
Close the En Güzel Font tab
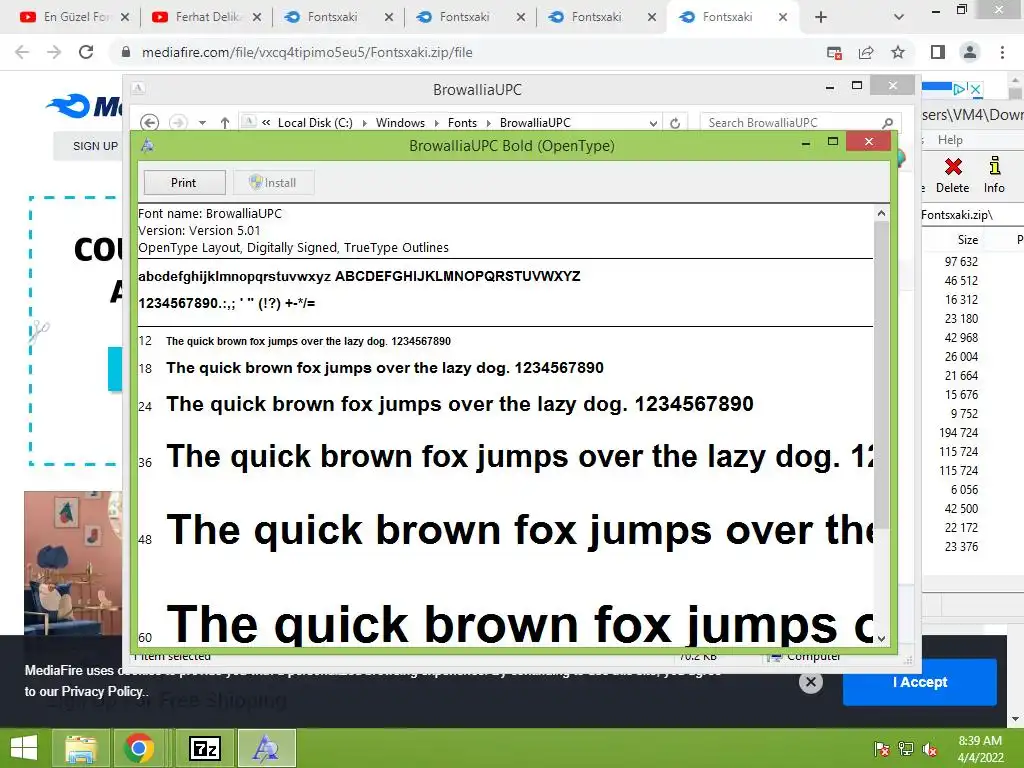coord(125,17)
